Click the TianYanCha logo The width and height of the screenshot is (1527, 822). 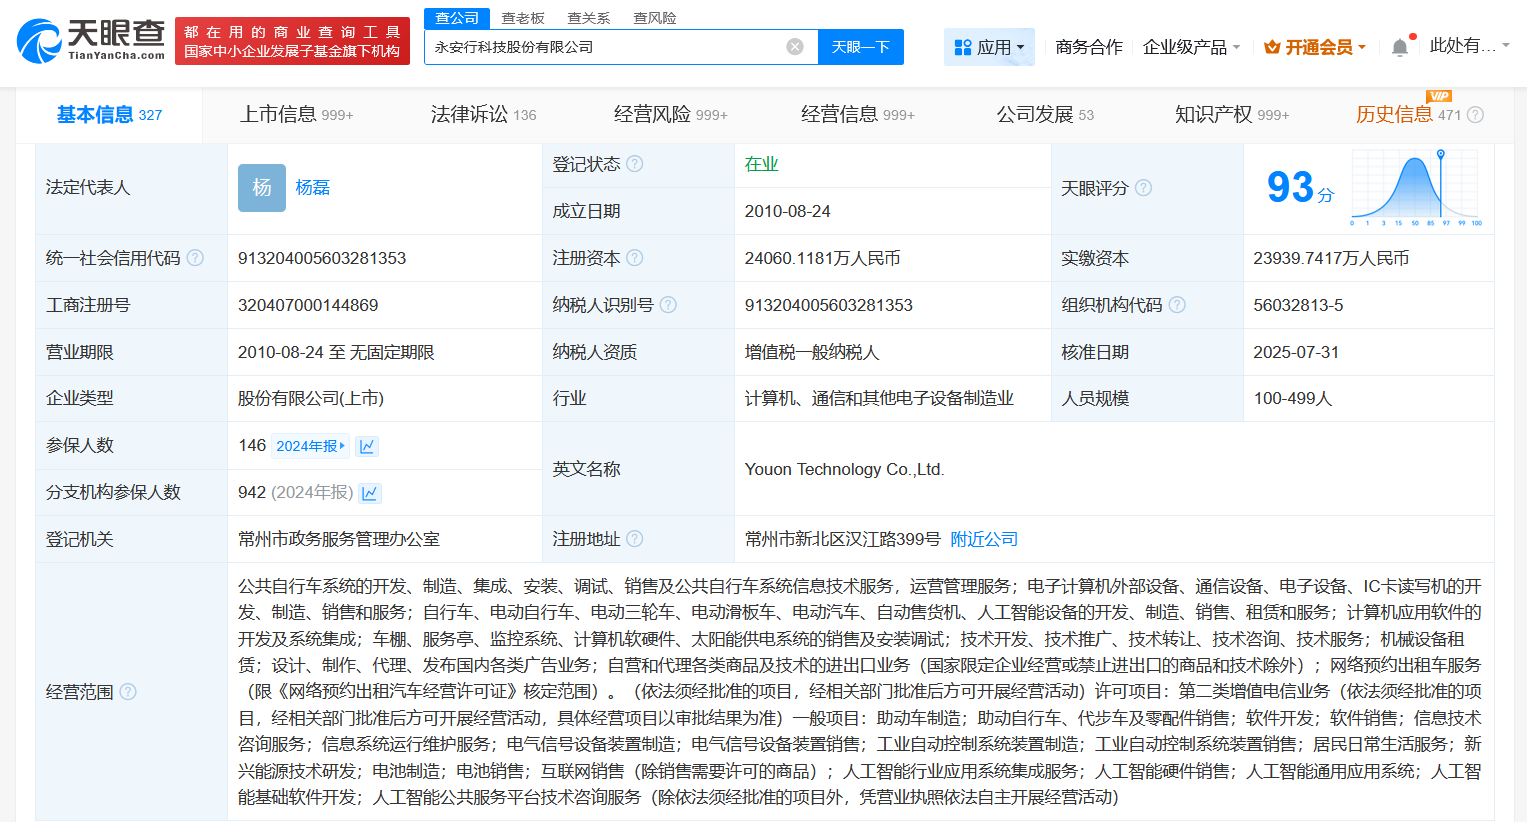click(91, 40)
